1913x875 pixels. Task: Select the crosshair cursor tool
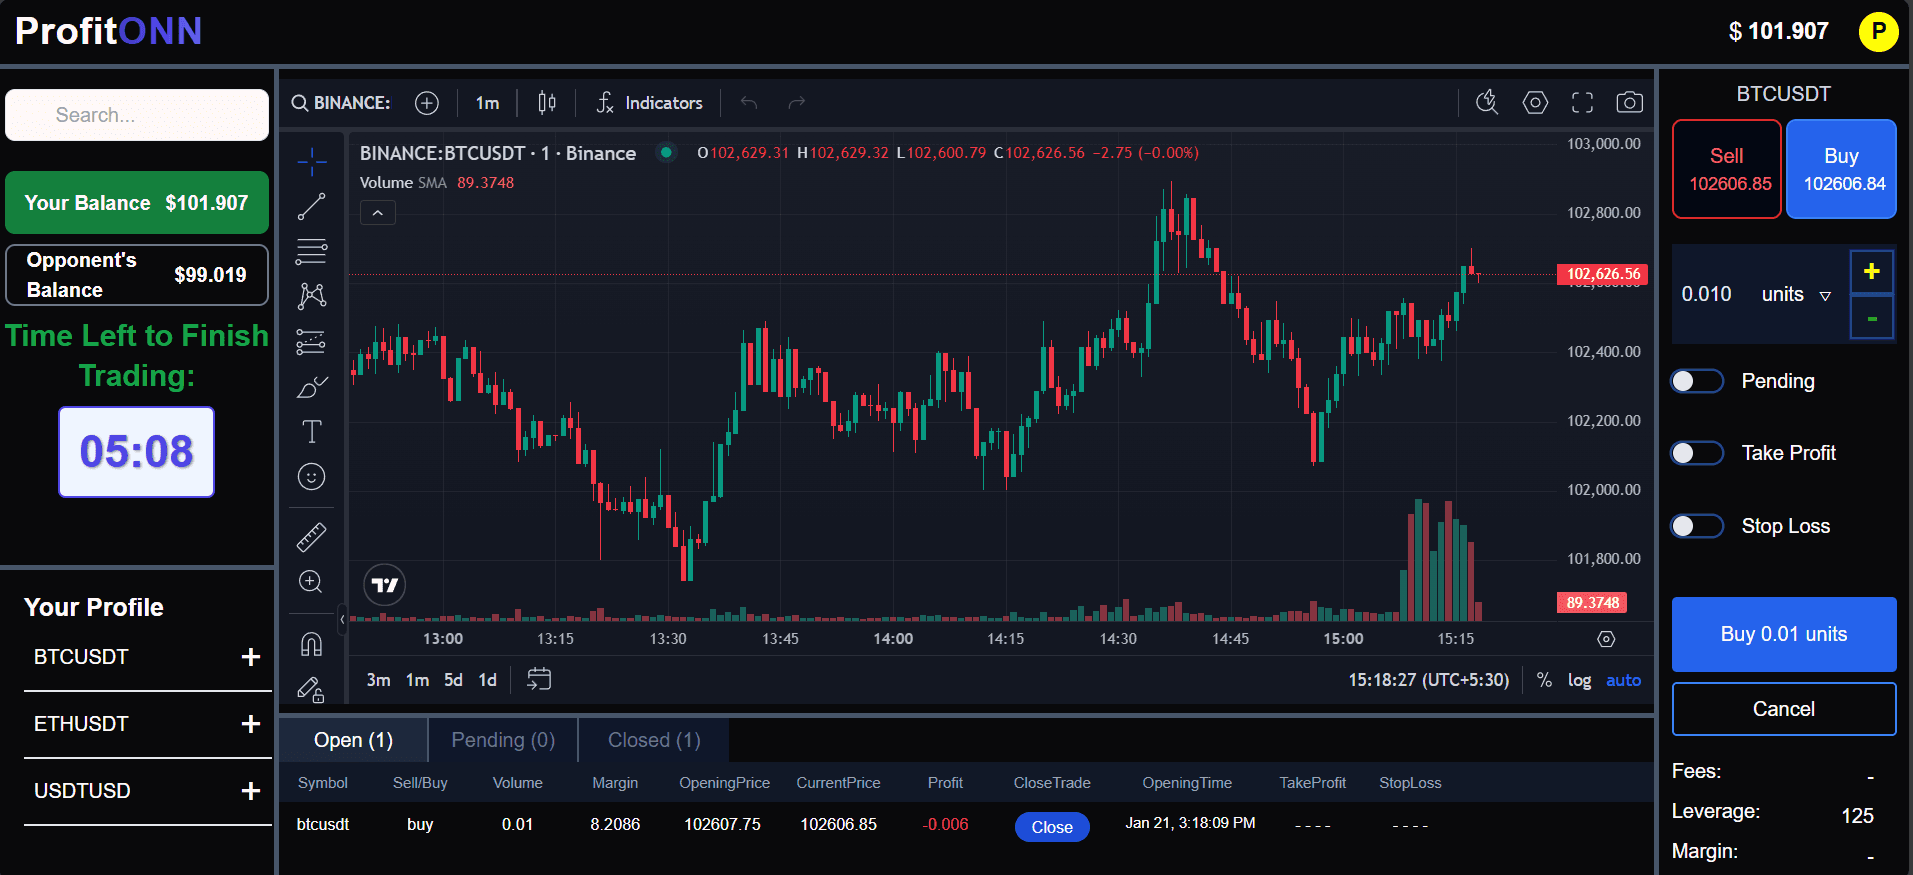pyautogui.click(x=311, y=161)
